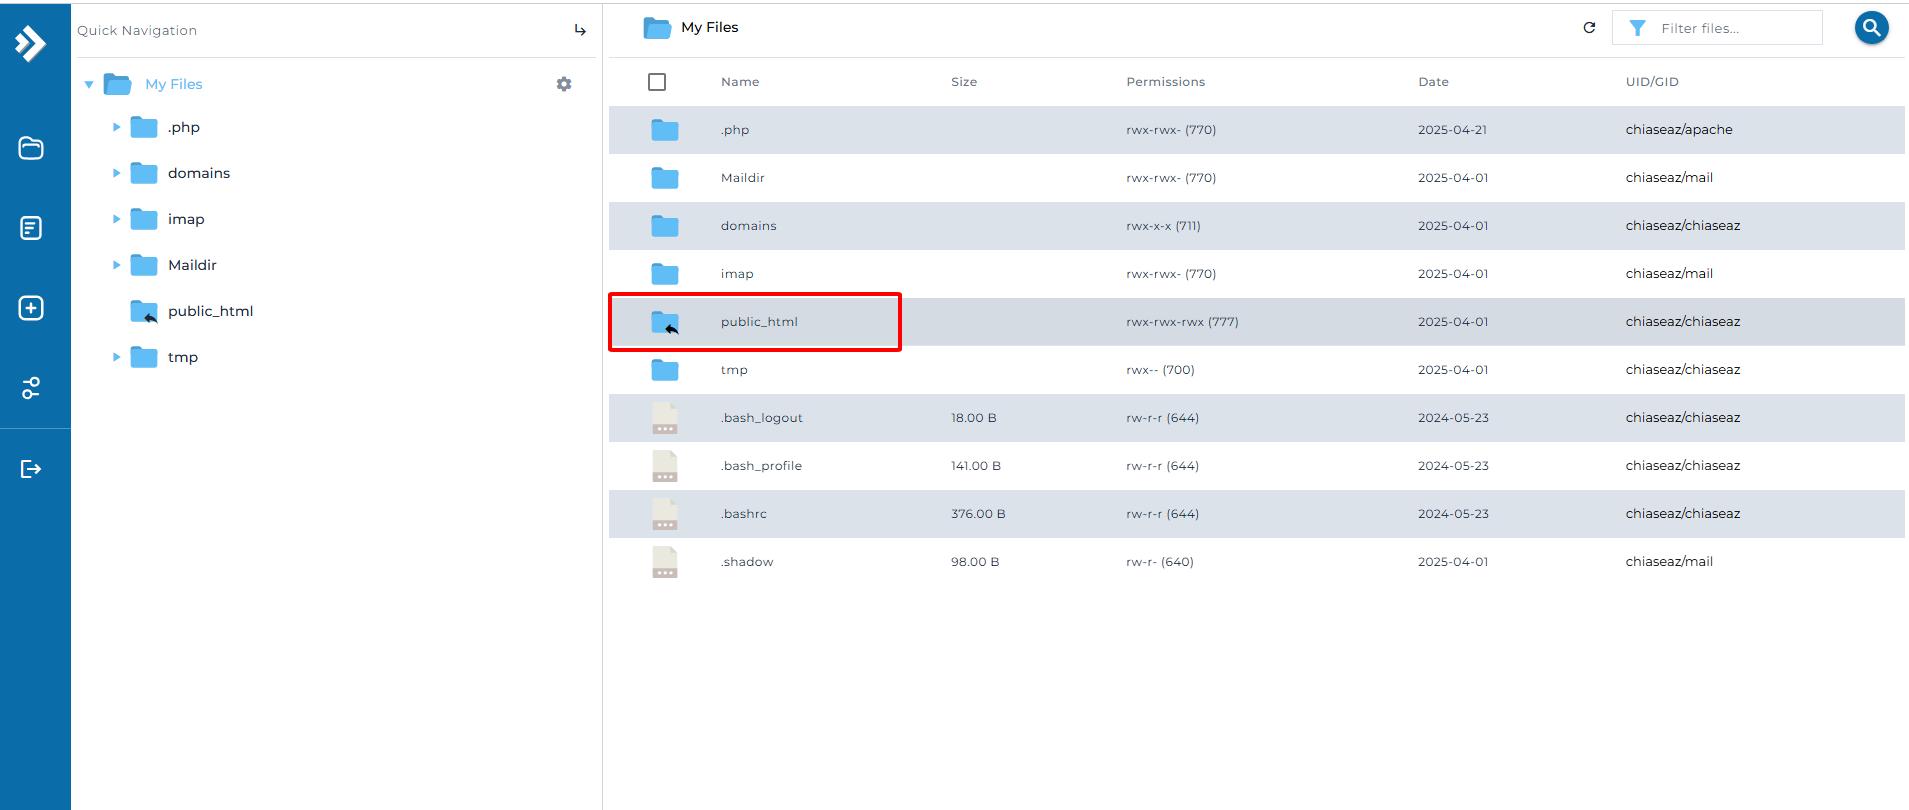Click the blue search button
Screen dimensions: 1909x810
point(1871,28)
